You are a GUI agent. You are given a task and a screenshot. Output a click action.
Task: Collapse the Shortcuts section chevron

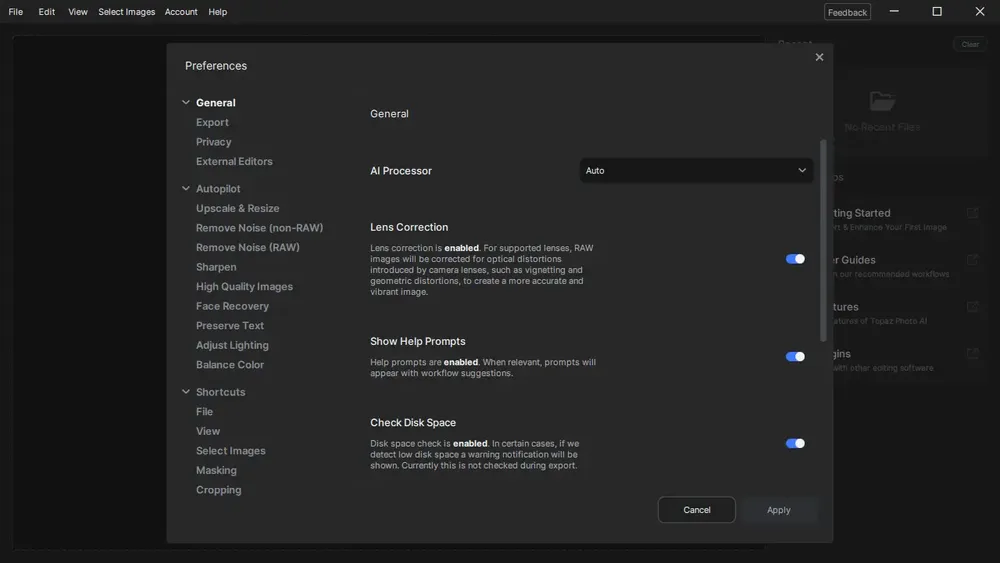(186, 392)
